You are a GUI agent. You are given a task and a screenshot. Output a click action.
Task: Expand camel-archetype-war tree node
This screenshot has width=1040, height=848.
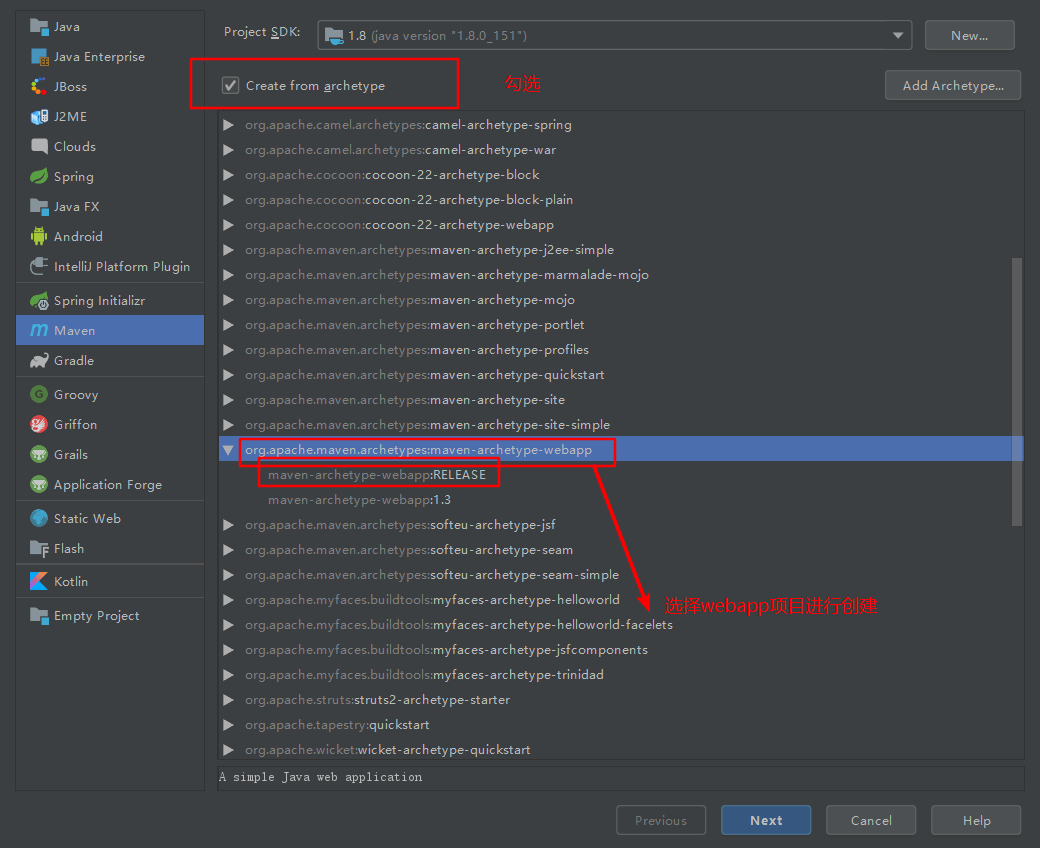[x=228, y=150]
